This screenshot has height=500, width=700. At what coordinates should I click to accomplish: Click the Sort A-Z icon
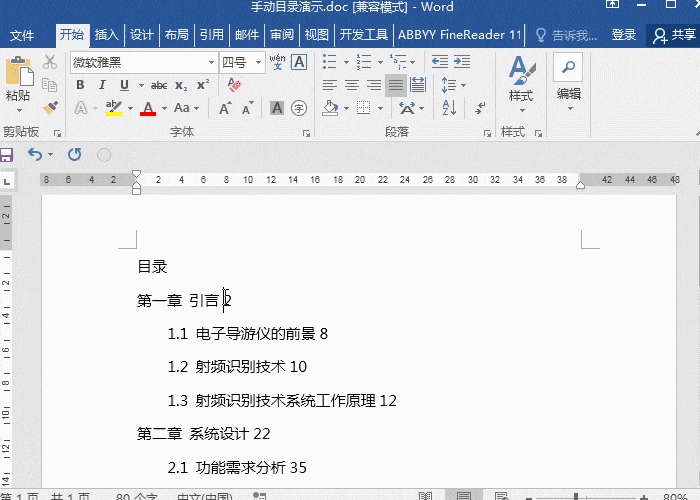coord(449,108)
